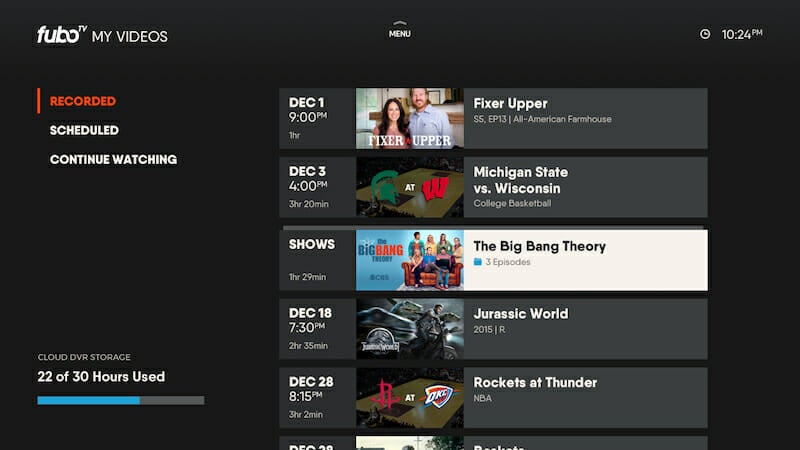Click the DEC 1 9:00 PM date cell
The height and width of the screenshot is (450, 800).
point(317,118)
